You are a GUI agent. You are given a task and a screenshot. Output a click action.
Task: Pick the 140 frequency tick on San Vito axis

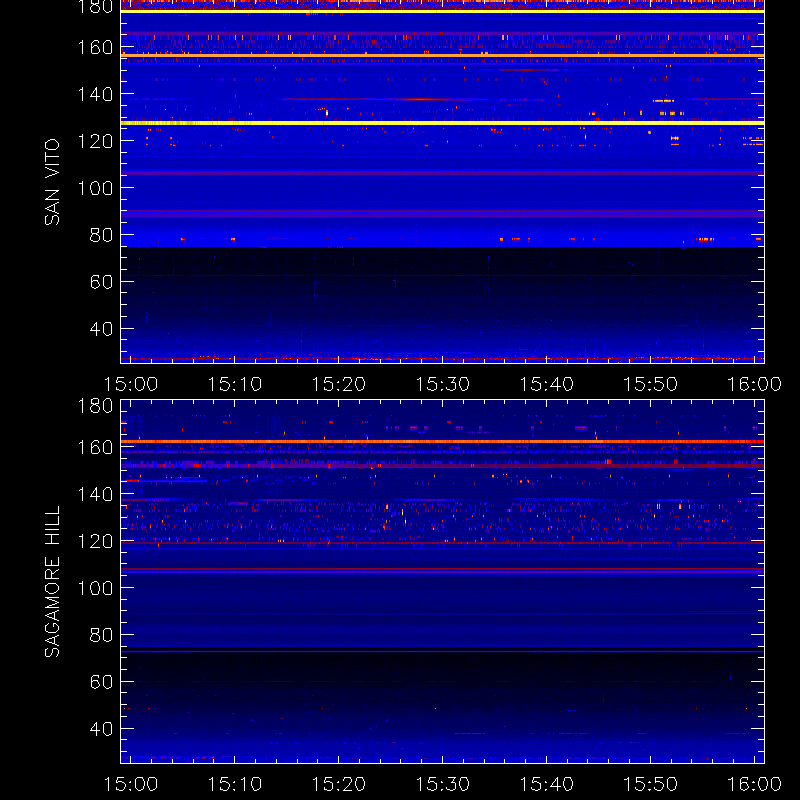(95, 94)
